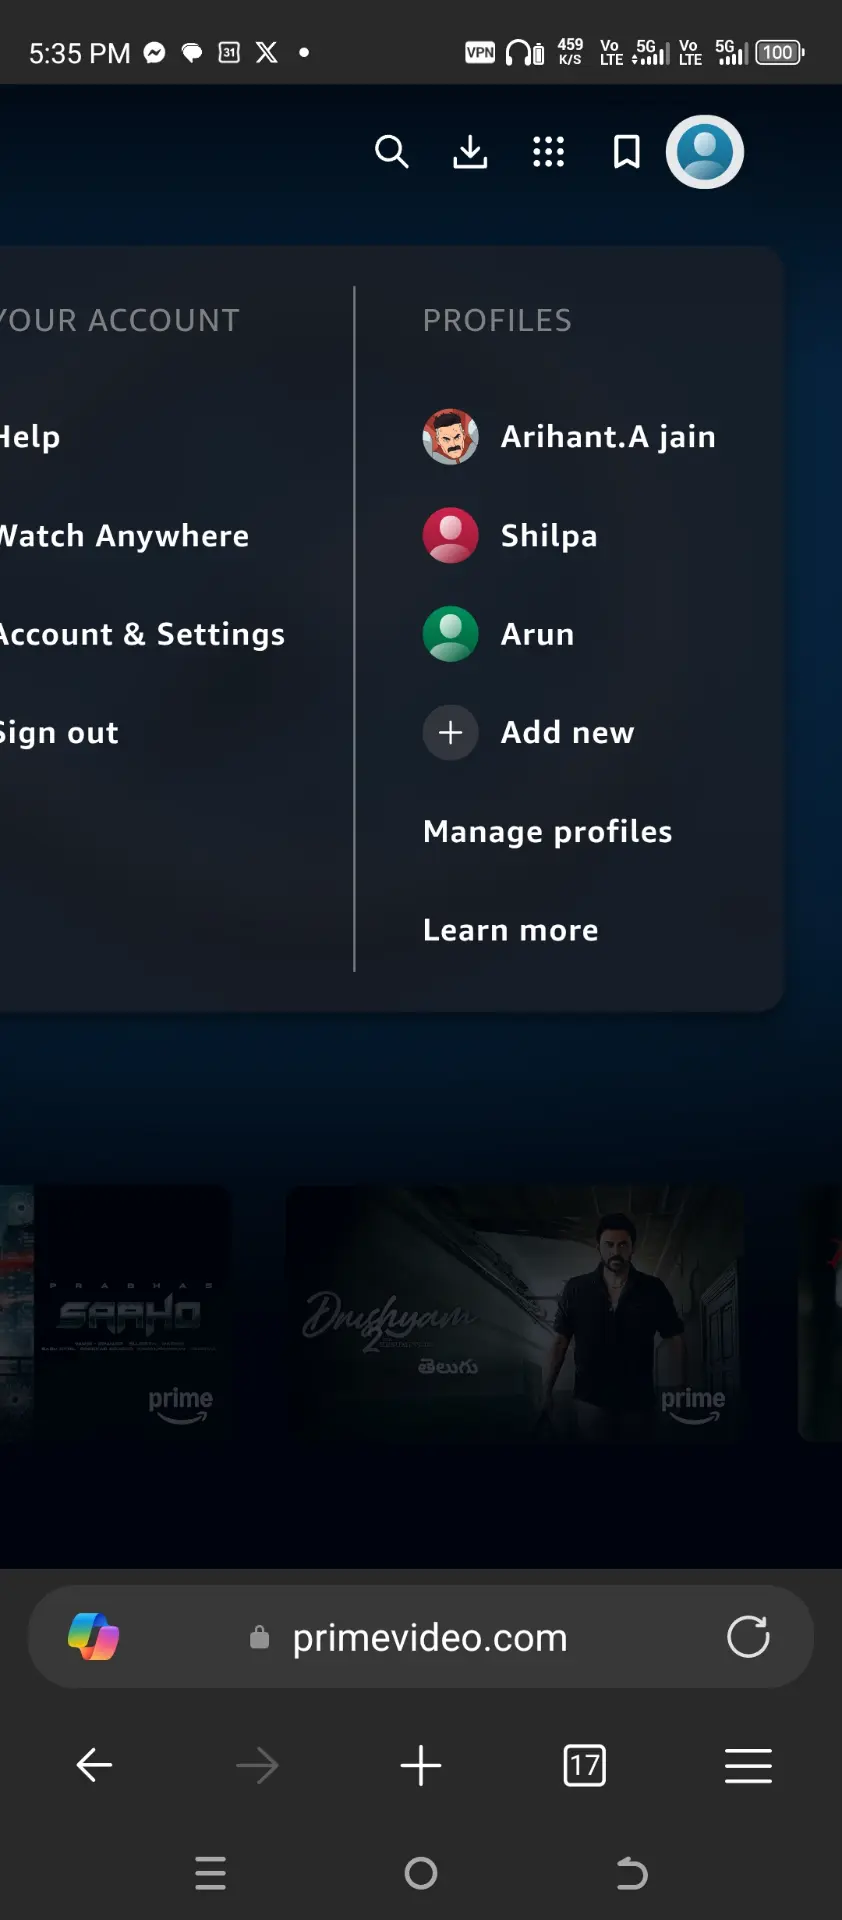This screenshot has width=842, height=1920.
Task: Click Sign out
Action: pos(59,733)
